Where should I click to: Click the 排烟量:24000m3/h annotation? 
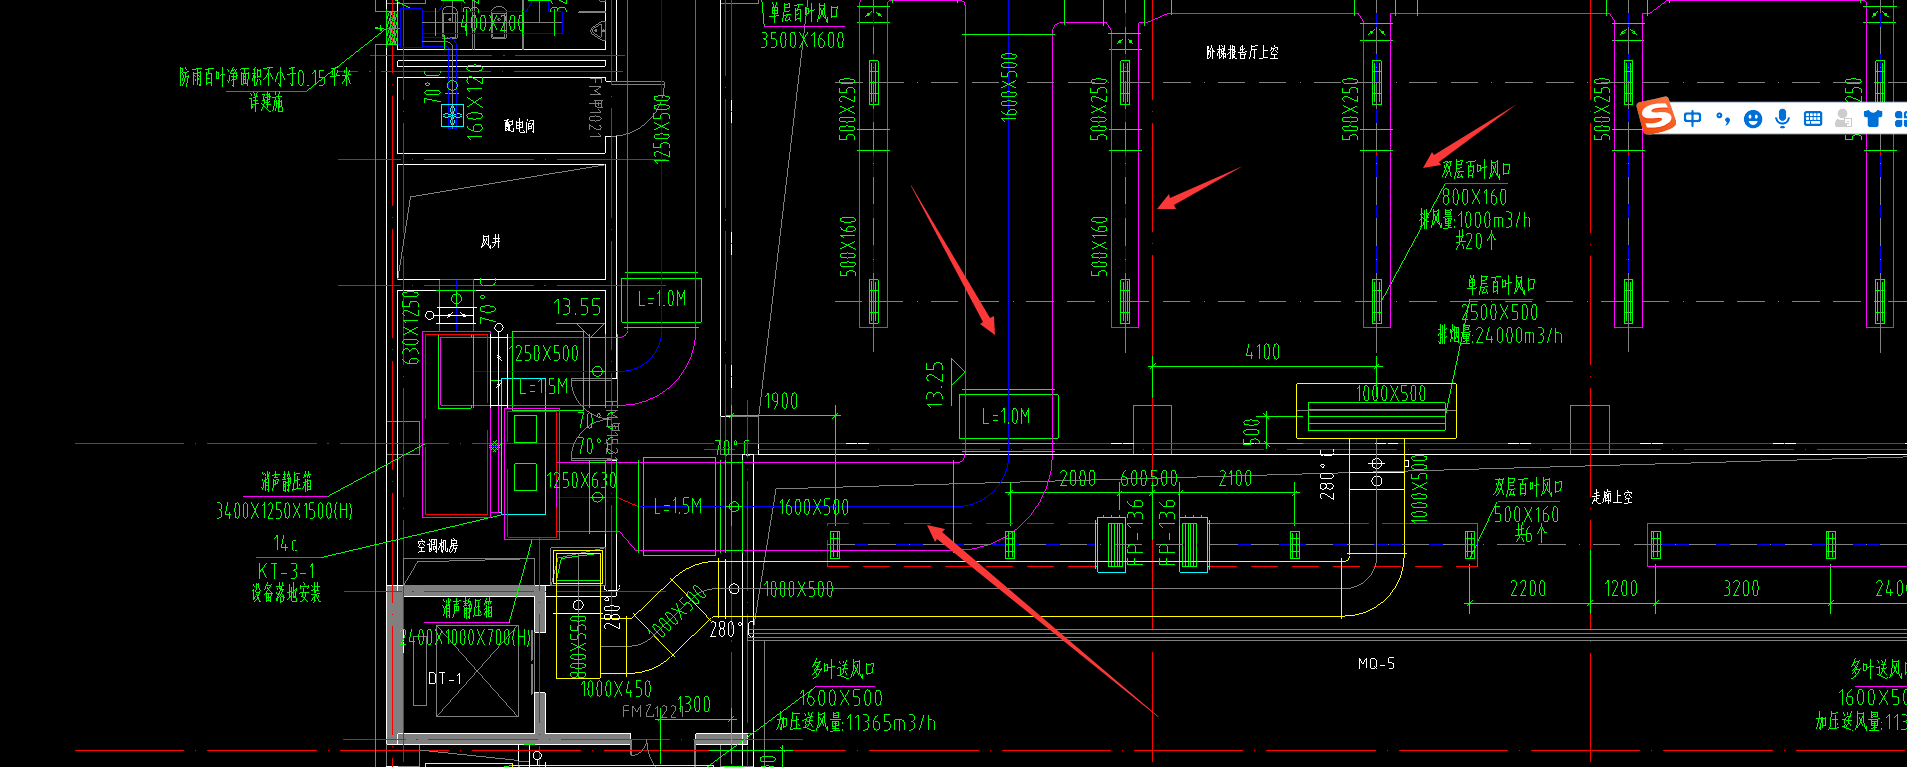click(1500, 335)
